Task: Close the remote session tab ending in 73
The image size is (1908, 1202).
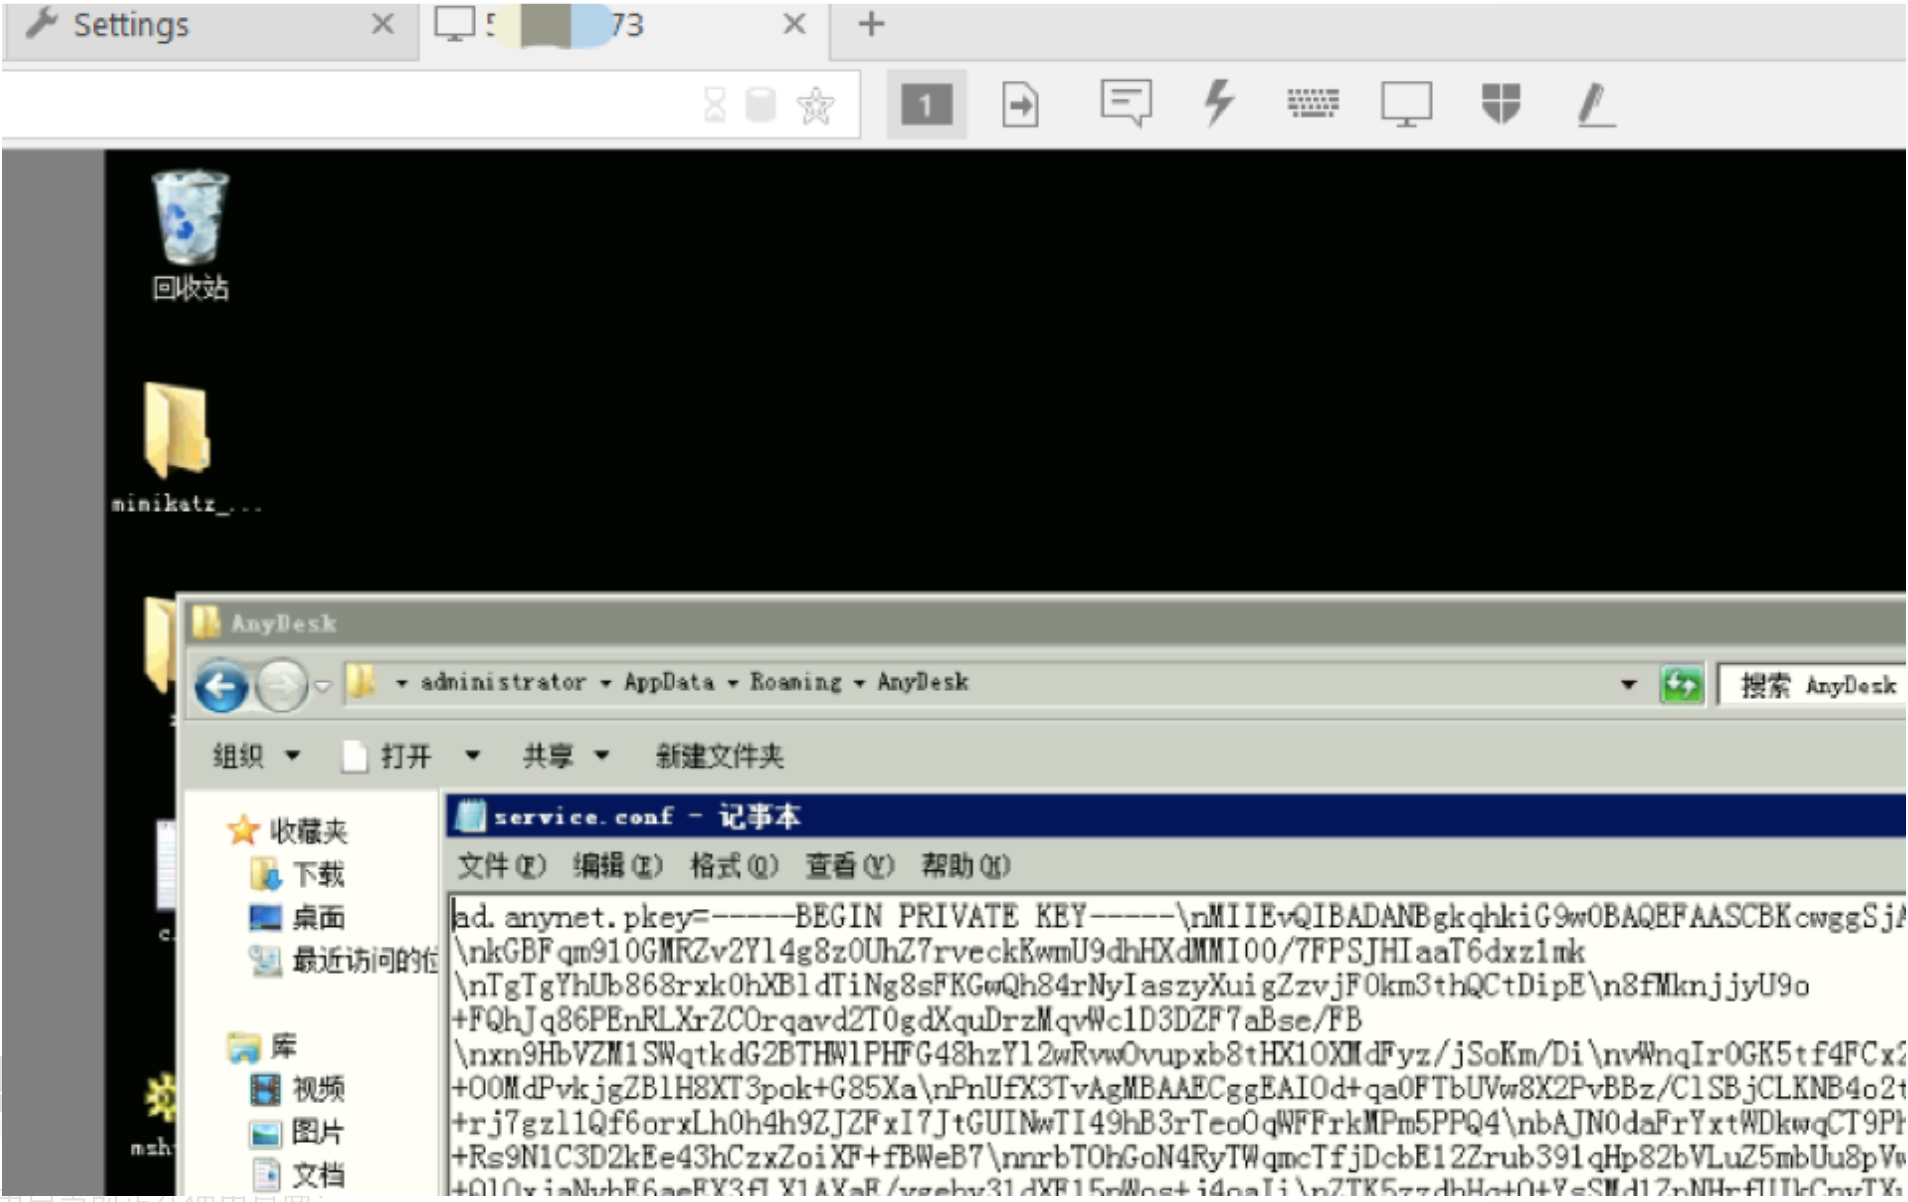Action: tap(794, 24)
